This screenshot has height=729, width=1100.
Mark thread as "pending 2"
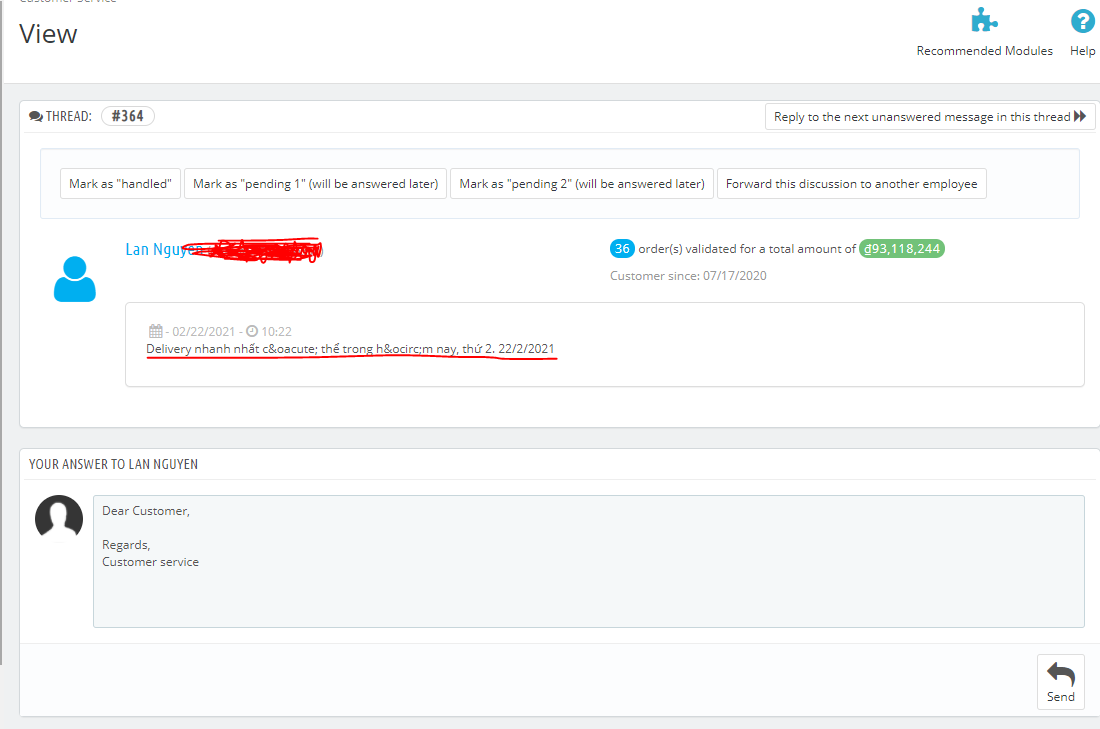[x=582, y=184]
